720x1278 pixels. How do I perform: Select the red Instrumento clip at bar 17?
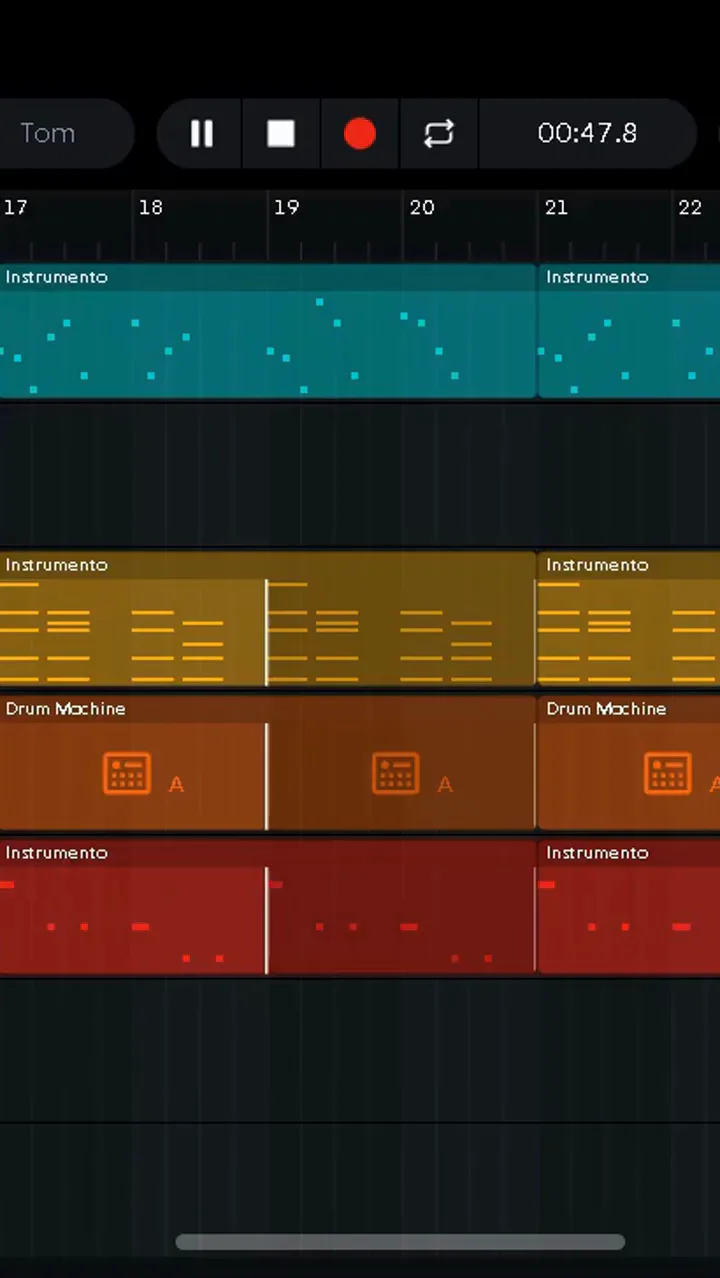pos(267,907)
